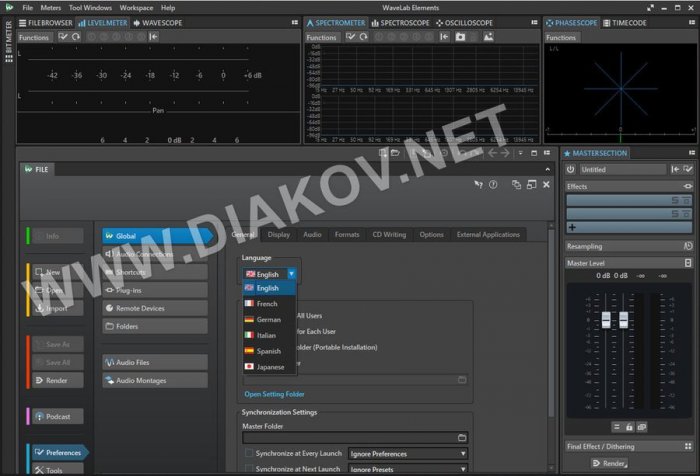This screenshot has height=476, width=700.
Task: Open the Audio preferences tab
Action: pos(312,234)
